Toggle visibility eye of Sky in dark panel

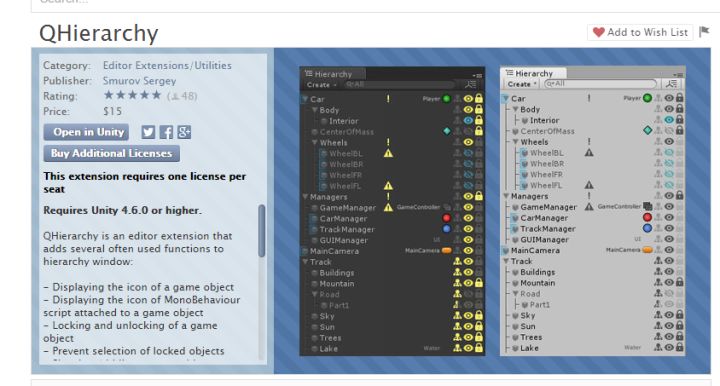point(468,316)
